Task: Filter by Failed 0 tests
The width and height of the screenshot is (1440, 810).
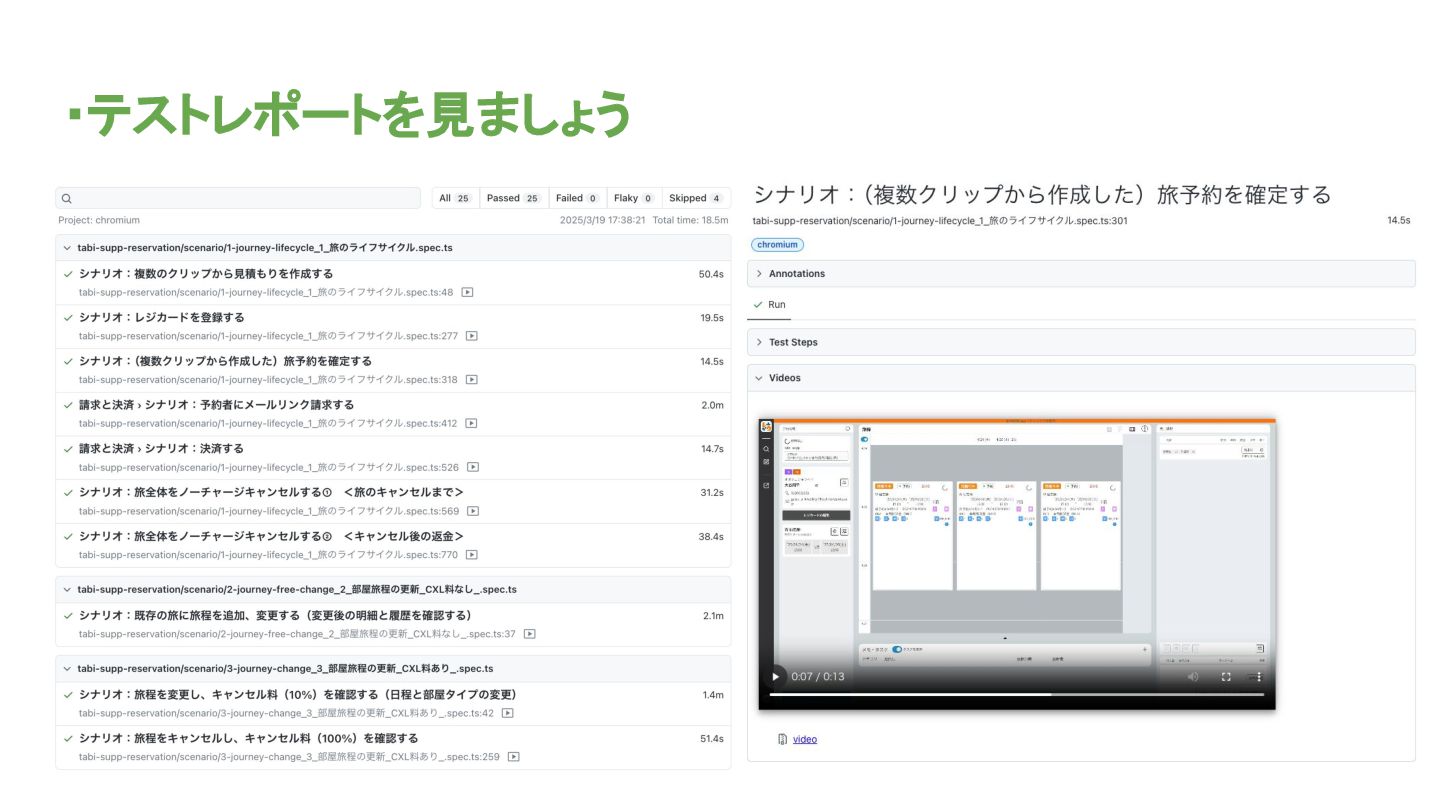Action: click(576, 198)
